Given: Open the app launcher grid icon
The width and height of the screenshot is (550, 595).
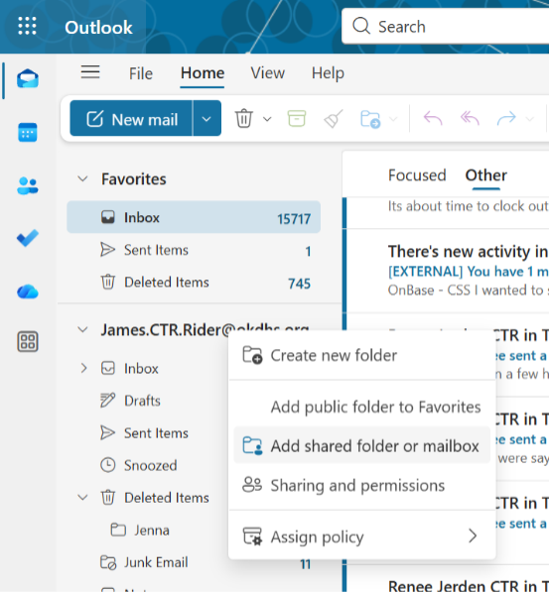Looking at the screenshot, I should pos(27,26).
